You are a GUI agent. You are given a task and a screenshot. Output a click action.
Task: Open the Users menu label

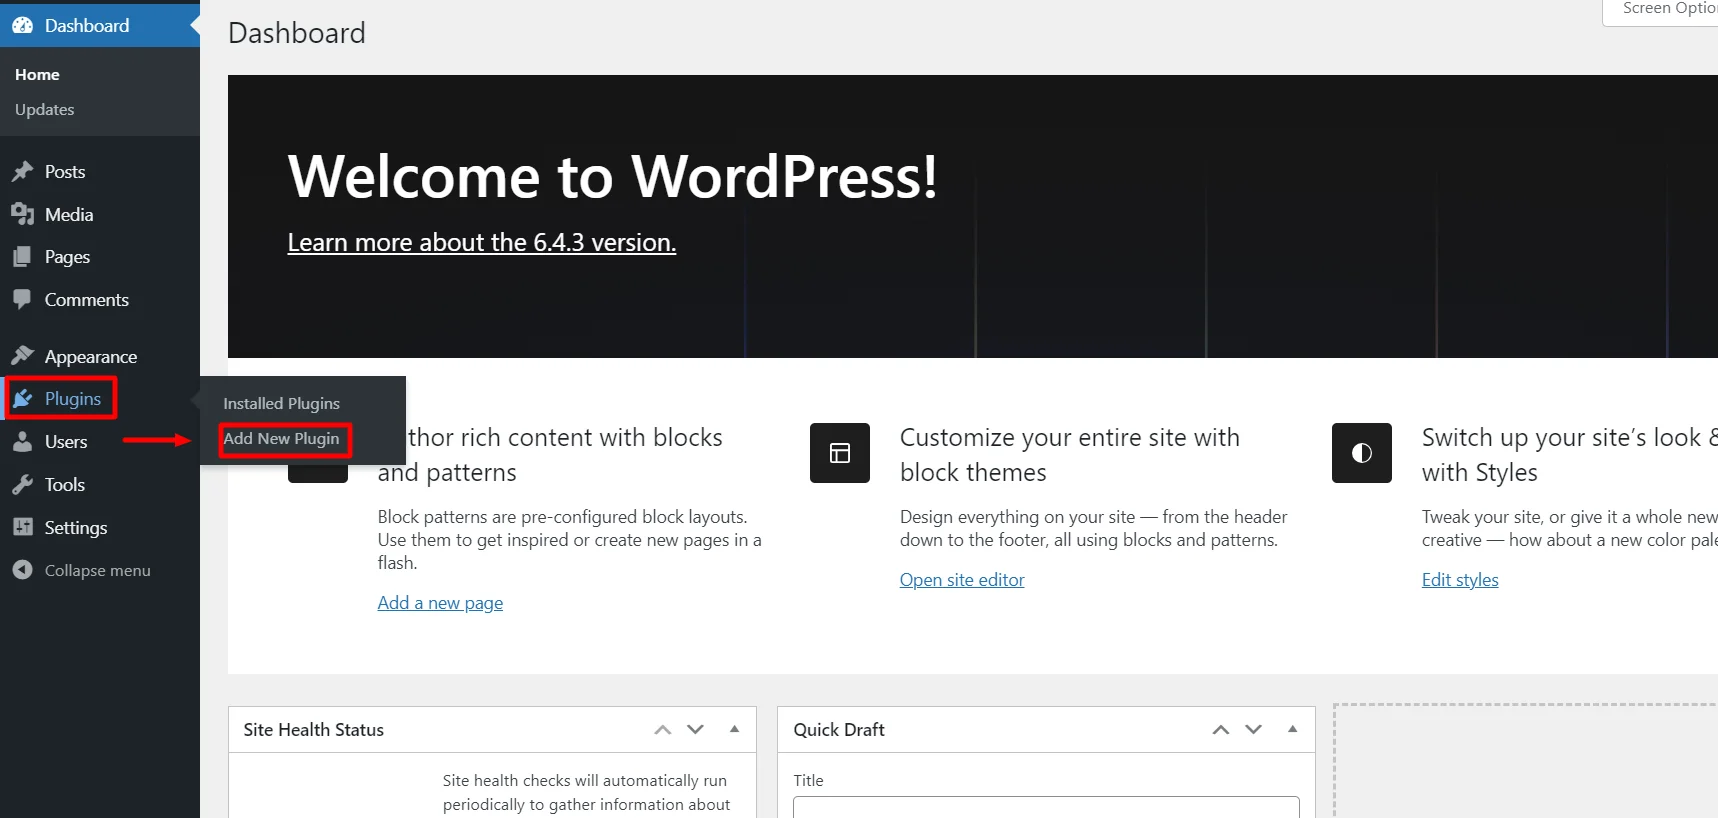point(66,442)
